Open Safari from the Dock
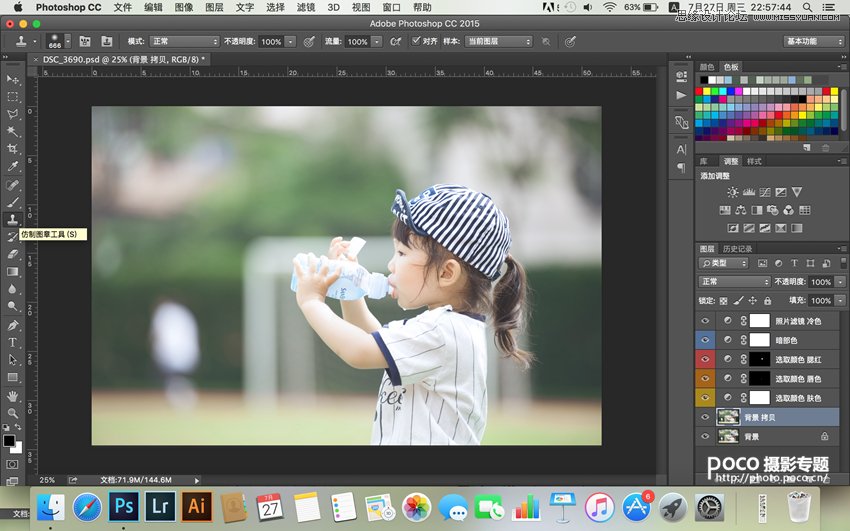 coord(87,508)
